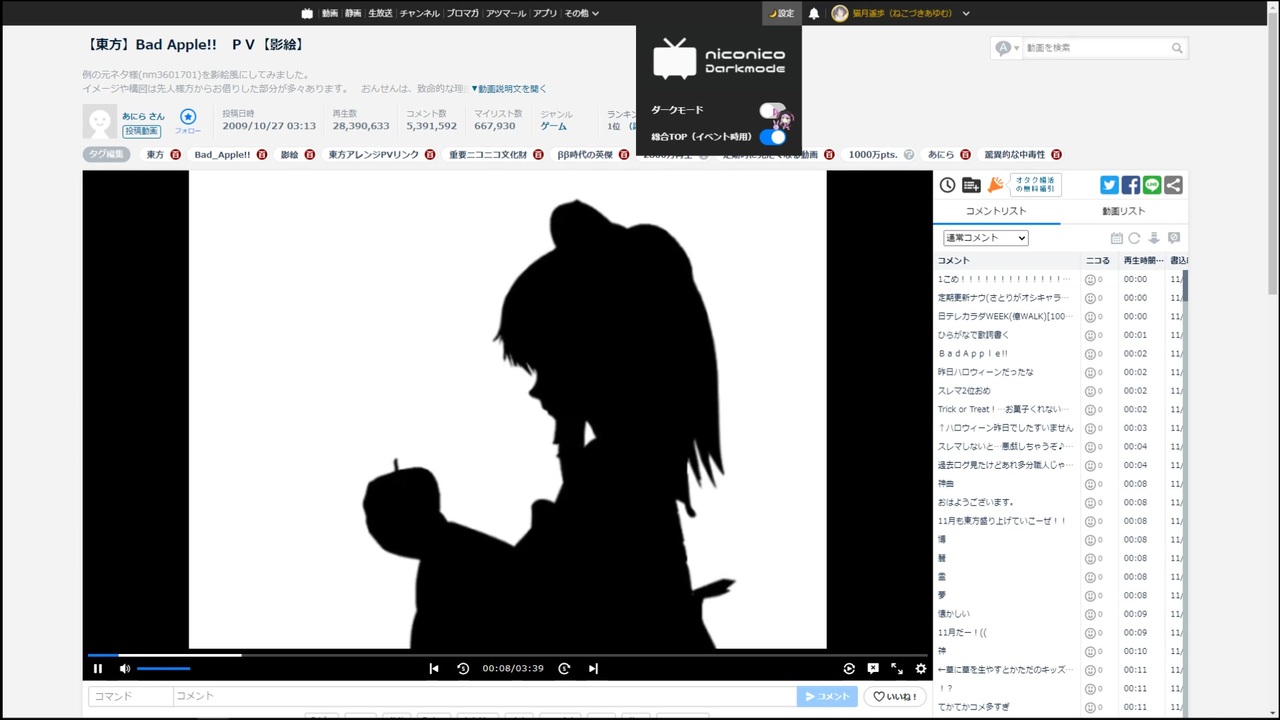Open the ゲーム genre link
1280x720 pixels.
[554, 126]
